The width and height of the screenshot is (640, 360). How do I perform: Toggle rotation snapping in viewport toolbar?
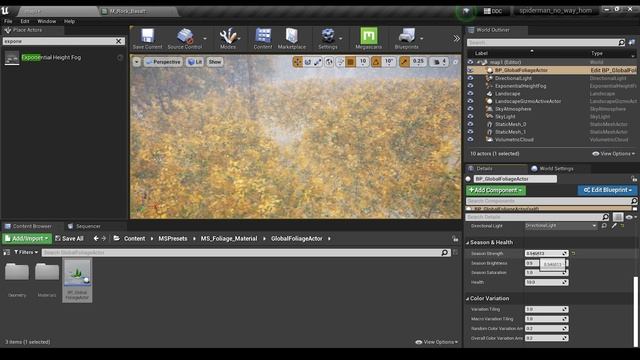point(376,62)
